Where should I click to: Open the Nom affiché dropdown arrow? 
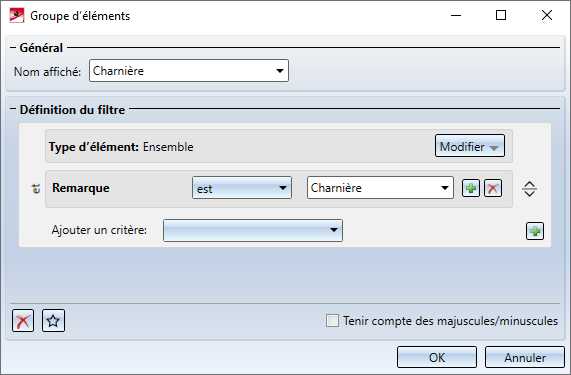coord(280,71)
